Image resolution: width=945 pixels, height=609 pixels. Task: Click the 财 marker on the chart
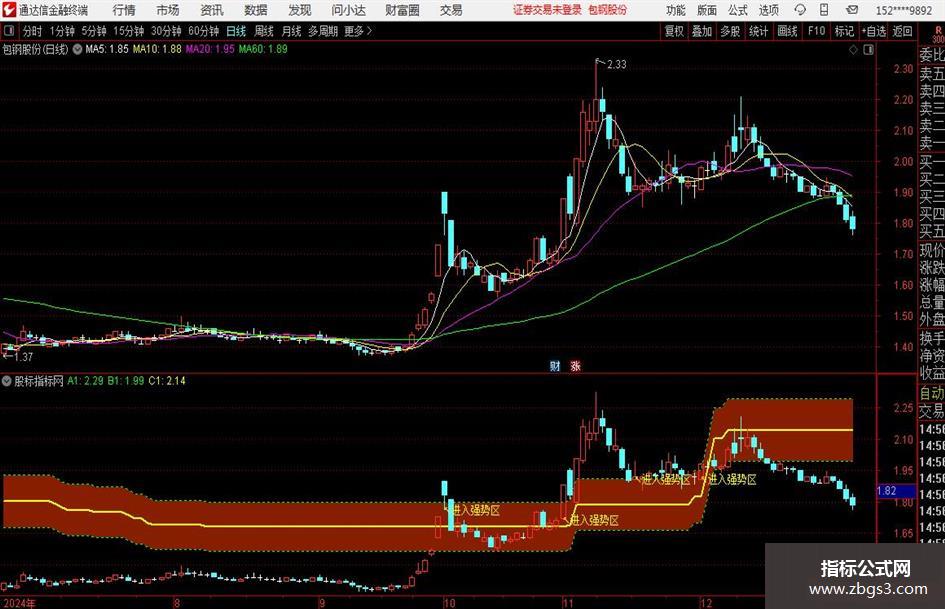[x=555, y=365]
